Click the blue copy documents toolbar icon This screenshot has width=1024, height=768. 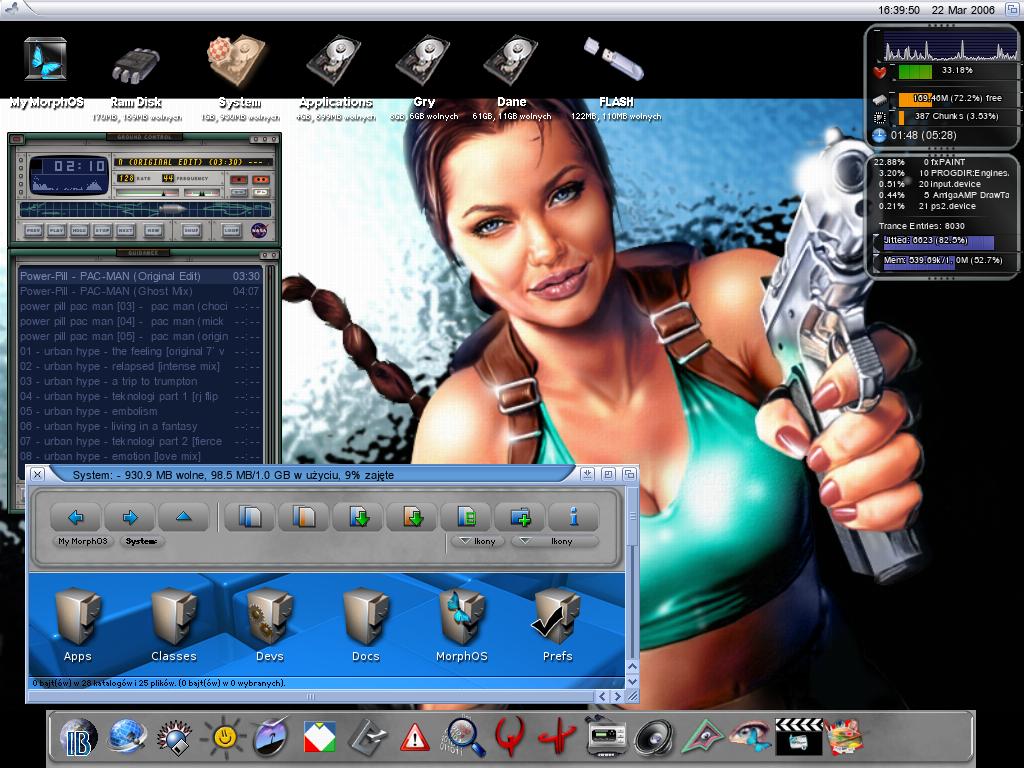tap(250, 517)
